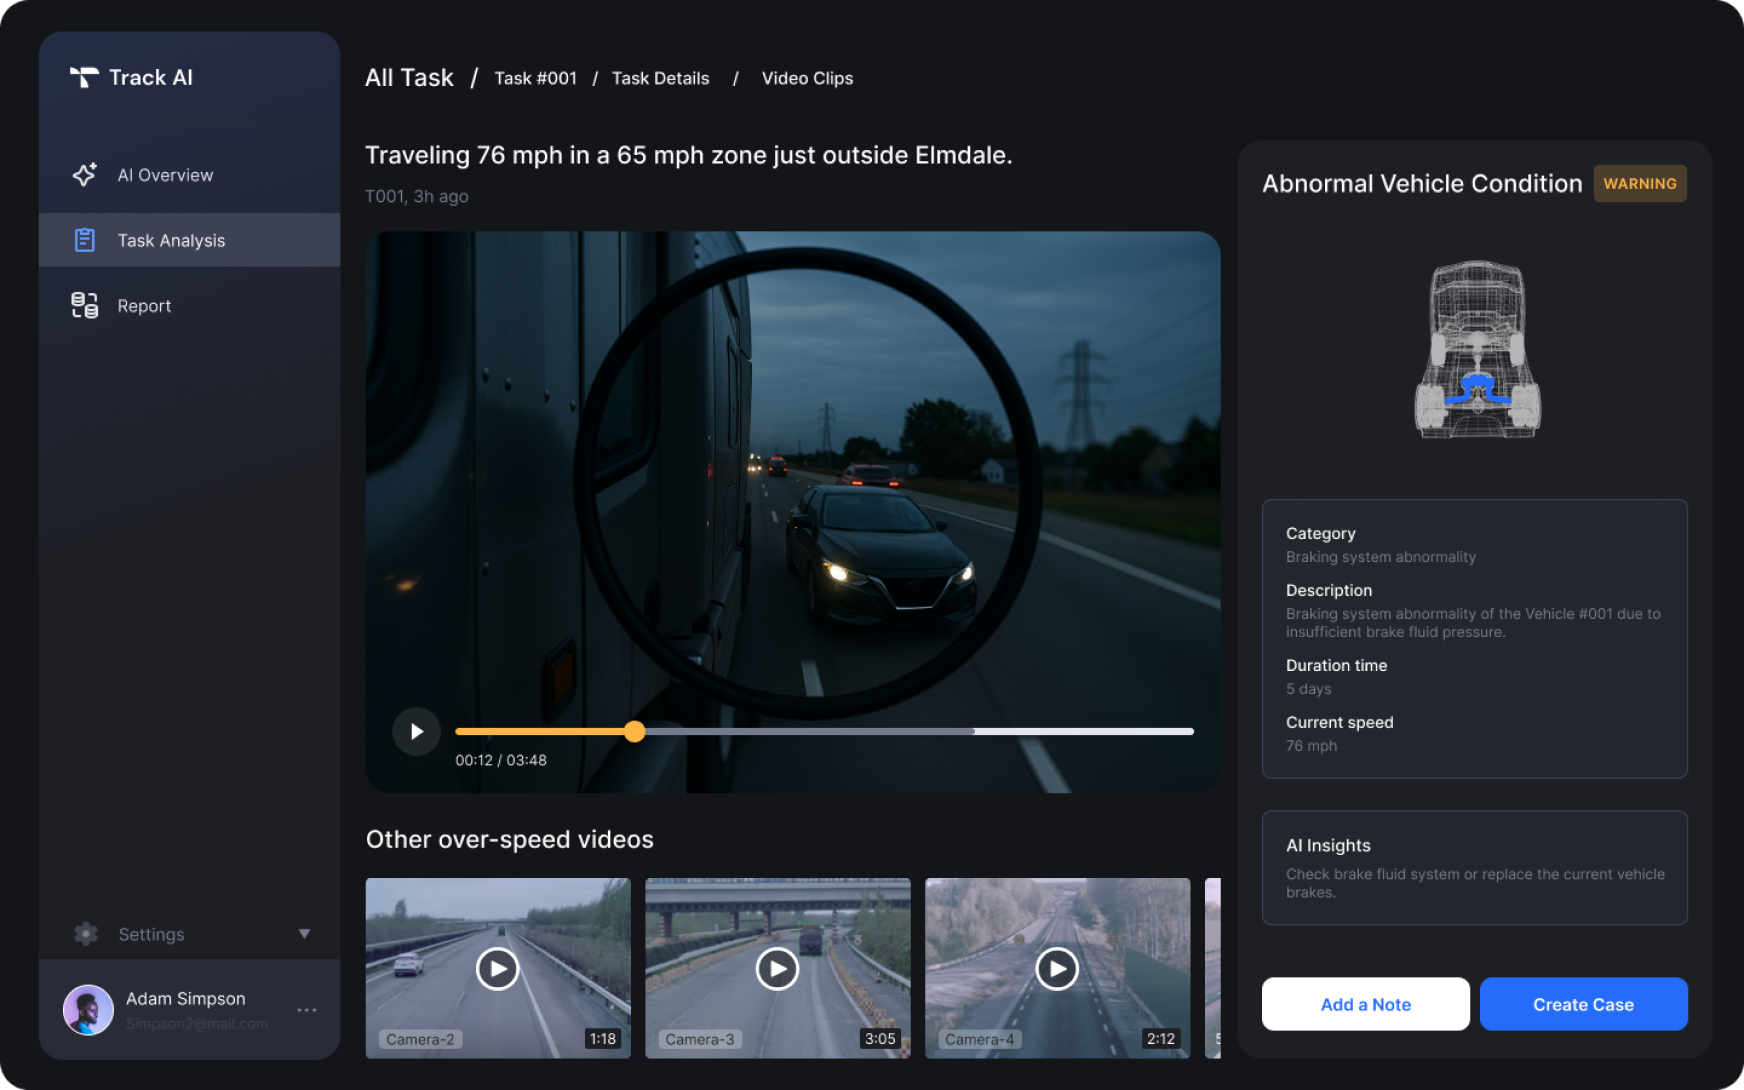Viewport: 1744px width, 1090px height.
Task: Open the Report section
Action: tap(189, 306)
